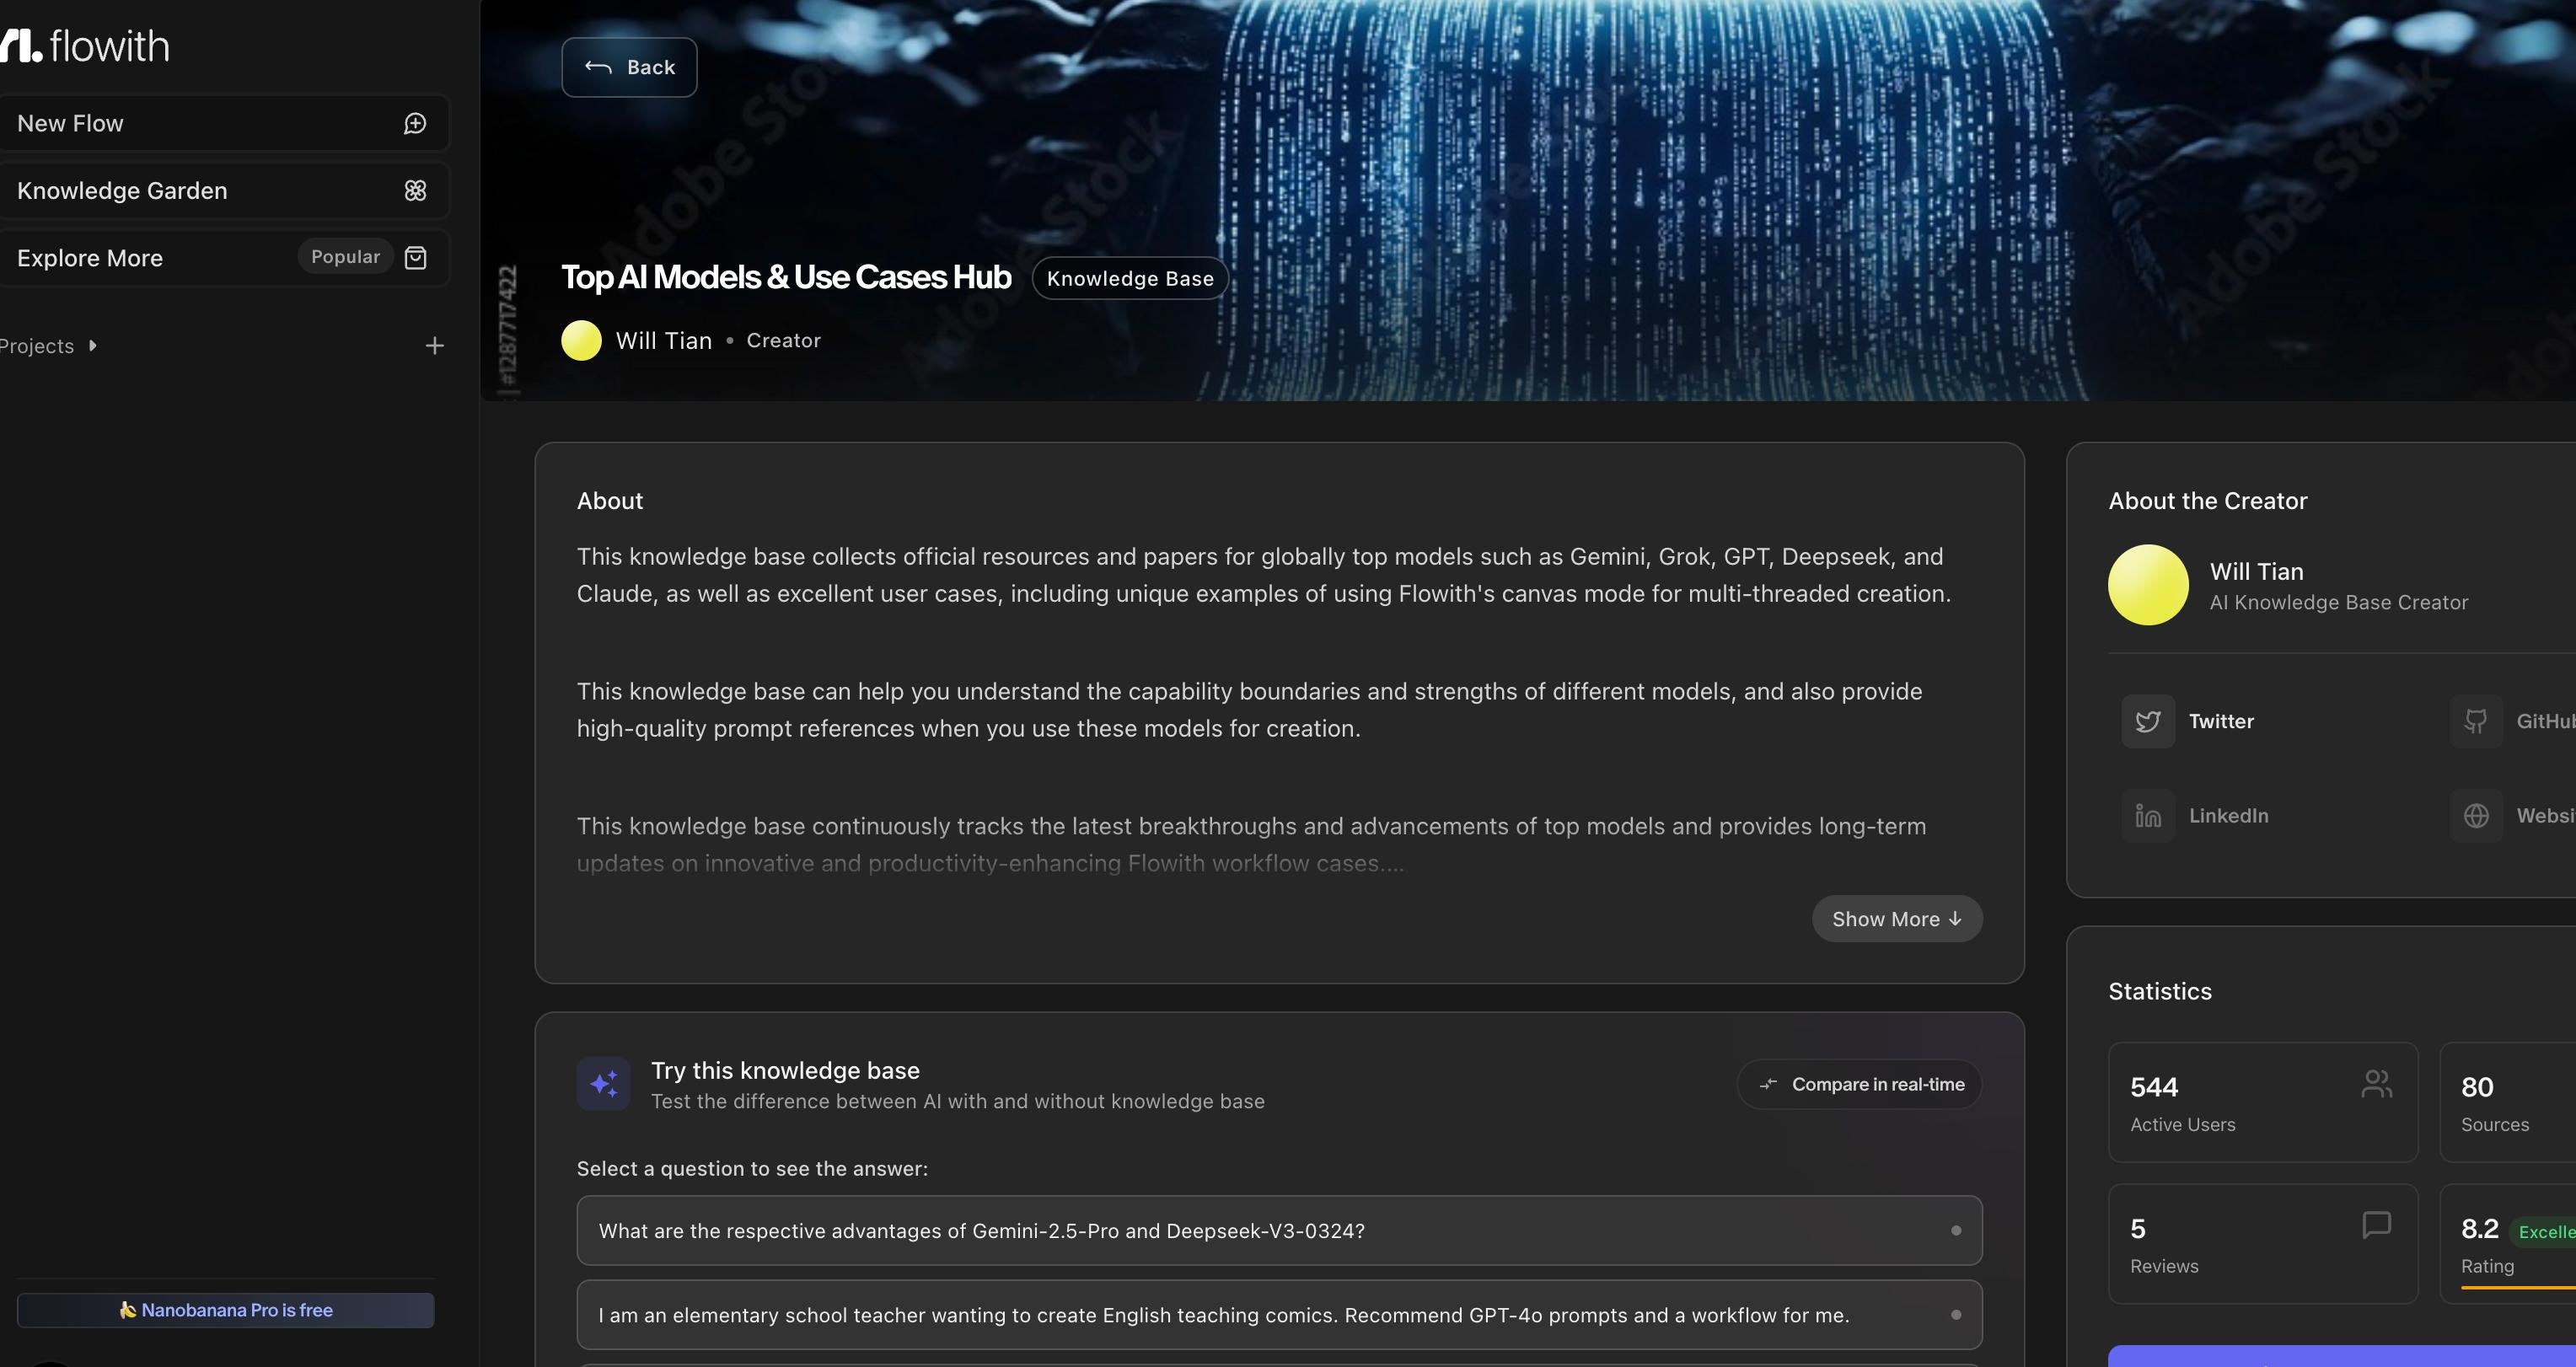Click the Website globe icon
Viewport: 2576px width, 1367px height.
pos(2476,816)
